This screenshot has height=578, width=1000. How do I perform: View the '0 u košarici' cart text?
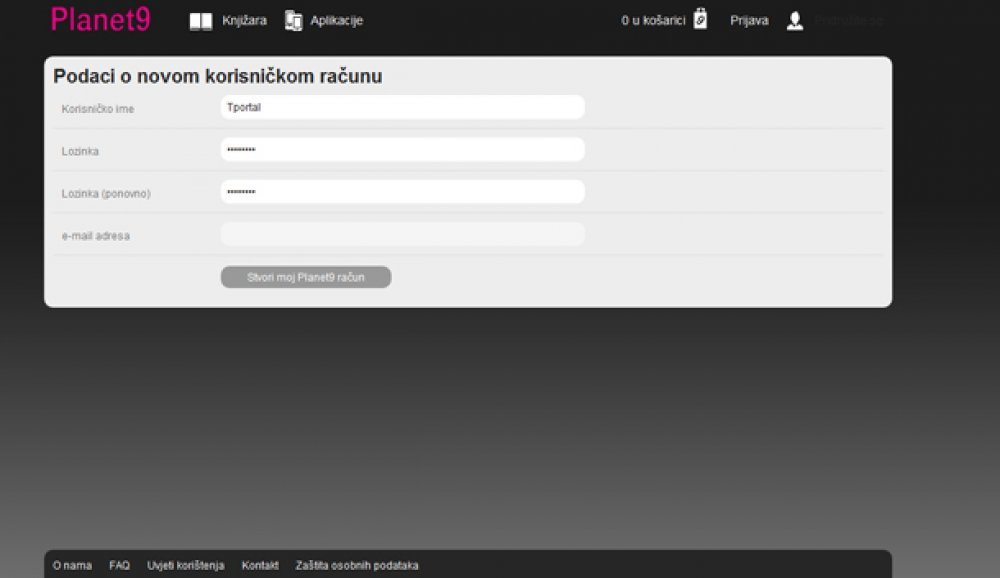coord(653,20)
